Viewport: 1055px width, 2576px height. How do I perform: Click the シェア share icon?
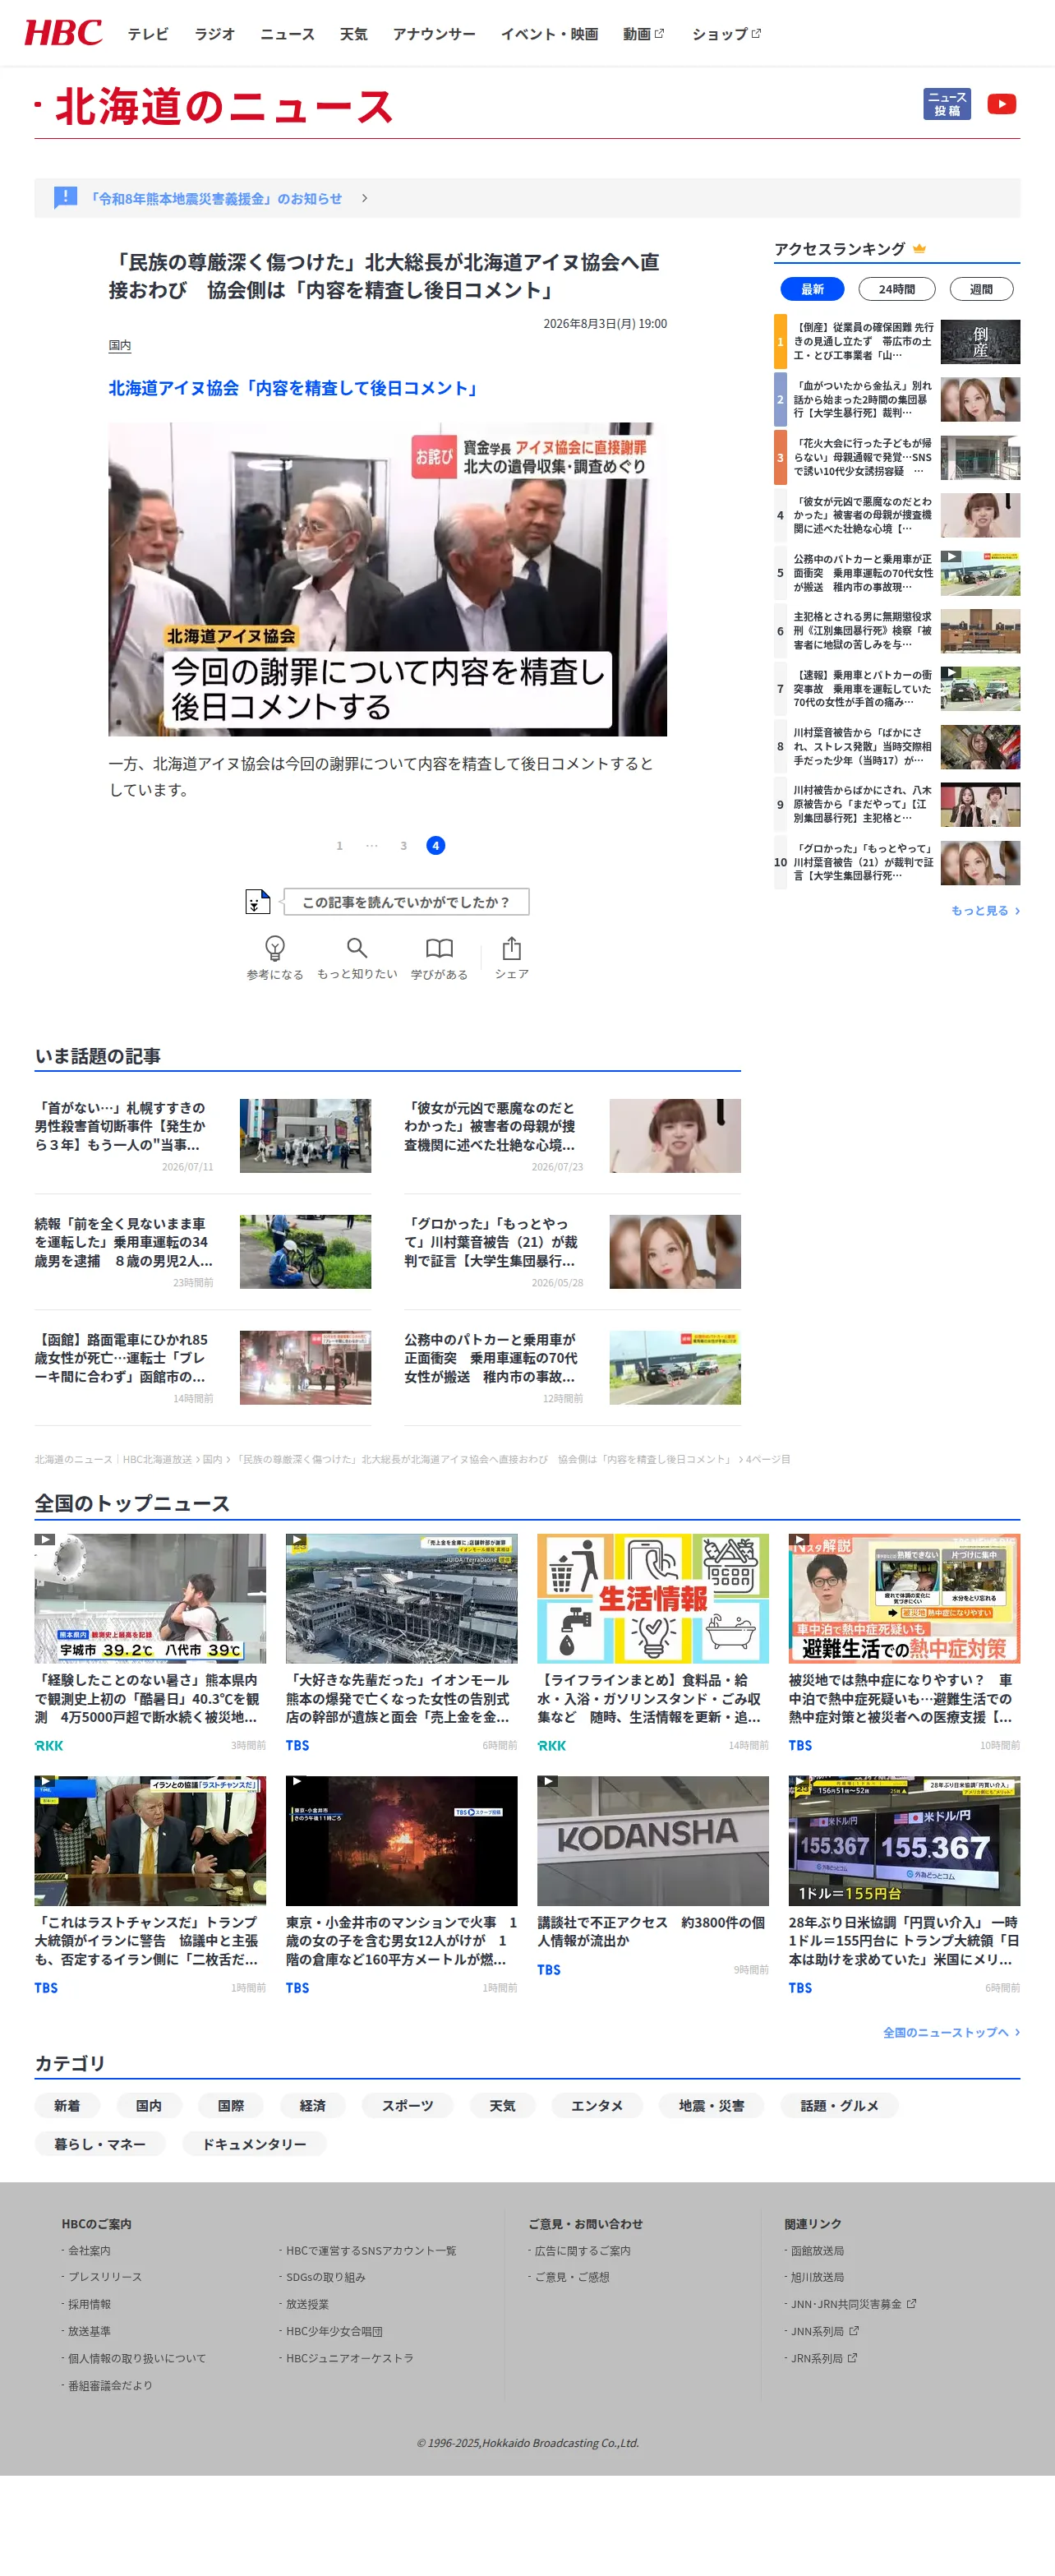(511, 947)
